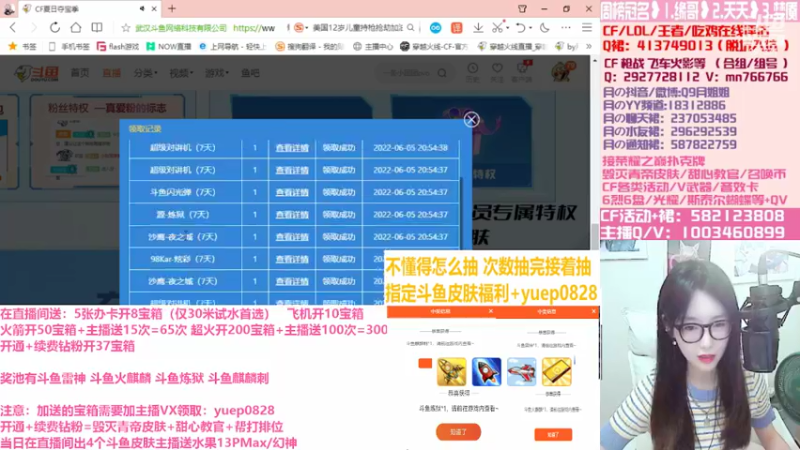This screenshot has width=800, height=450.
Task: Click the rectangular 知道了 button
Action: pyautogui.click(x=553, y=434)
